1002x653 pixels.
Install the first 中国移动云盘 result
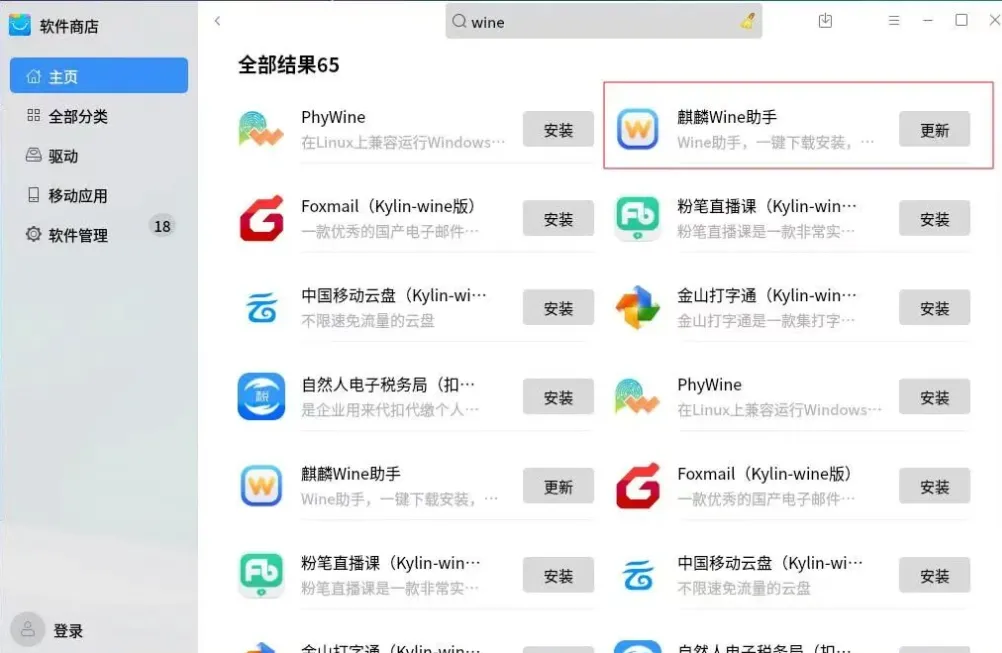pyautogui.click(x=558, y=309)
